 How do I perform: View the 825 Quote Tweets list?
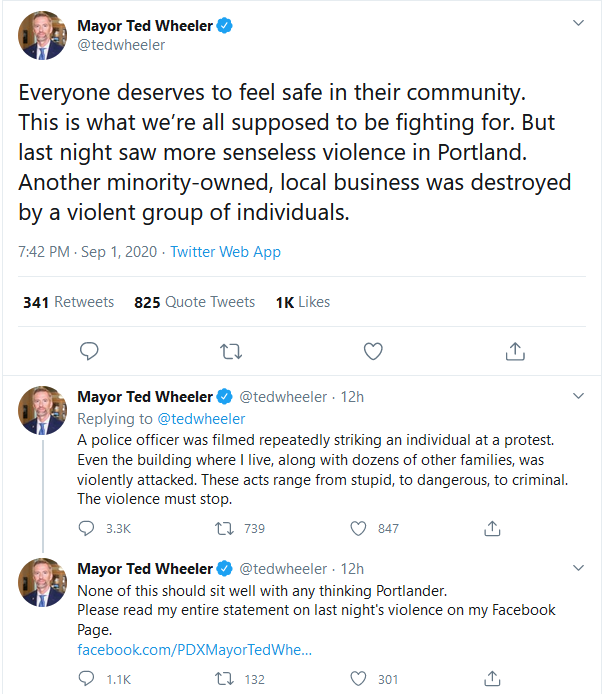(195, 302)
